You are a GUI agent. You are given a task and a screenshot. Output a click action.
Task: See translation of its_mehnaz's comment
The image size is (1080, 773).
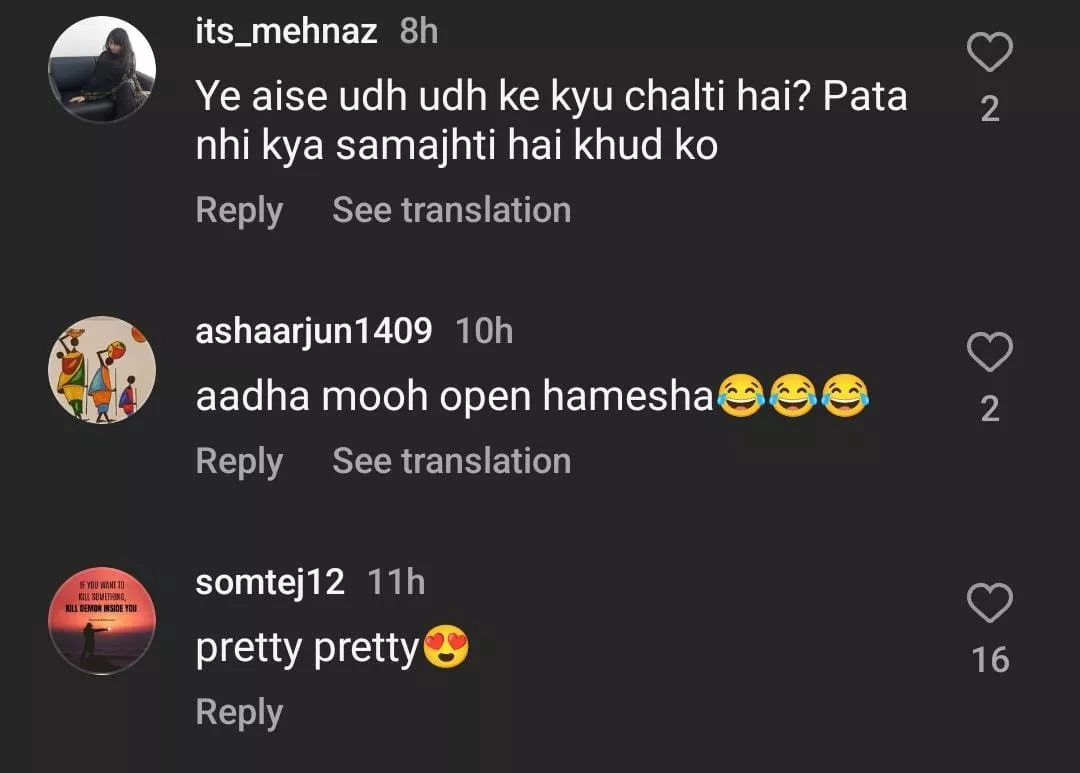tap(451, 211)
